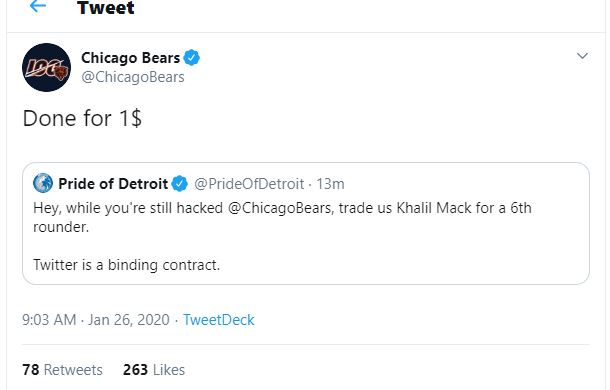
Task: Open the quoted tweet's 13m timestamp
Action: coord(330,184)
